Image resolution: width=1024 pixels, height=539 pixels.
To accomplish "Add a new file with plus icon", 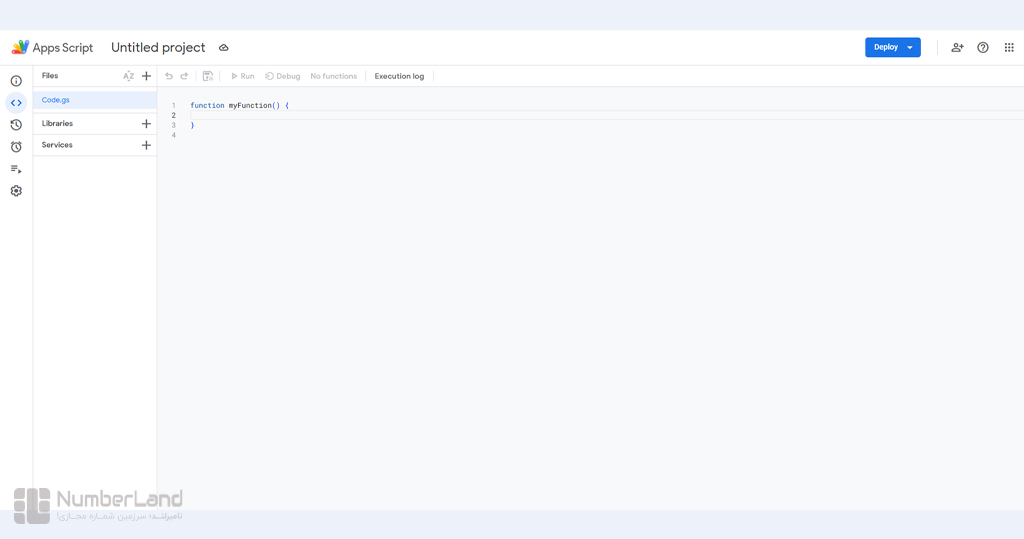I will coord(146,76).
